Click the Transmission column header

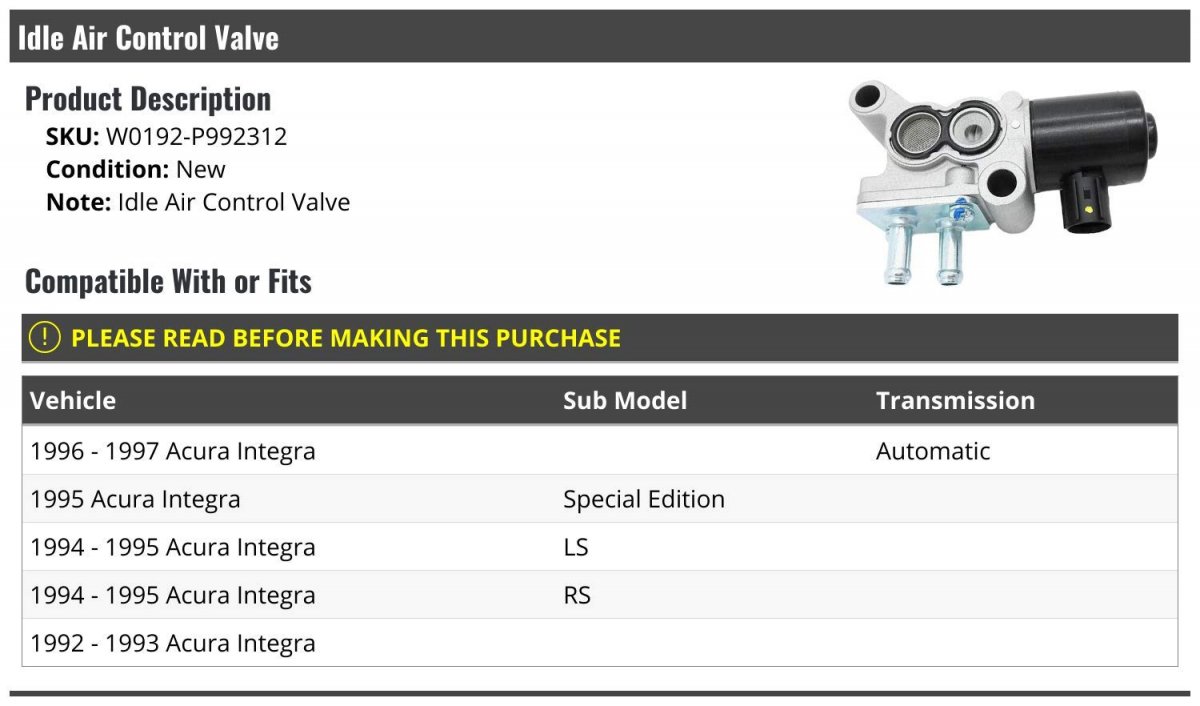[955, 401]
